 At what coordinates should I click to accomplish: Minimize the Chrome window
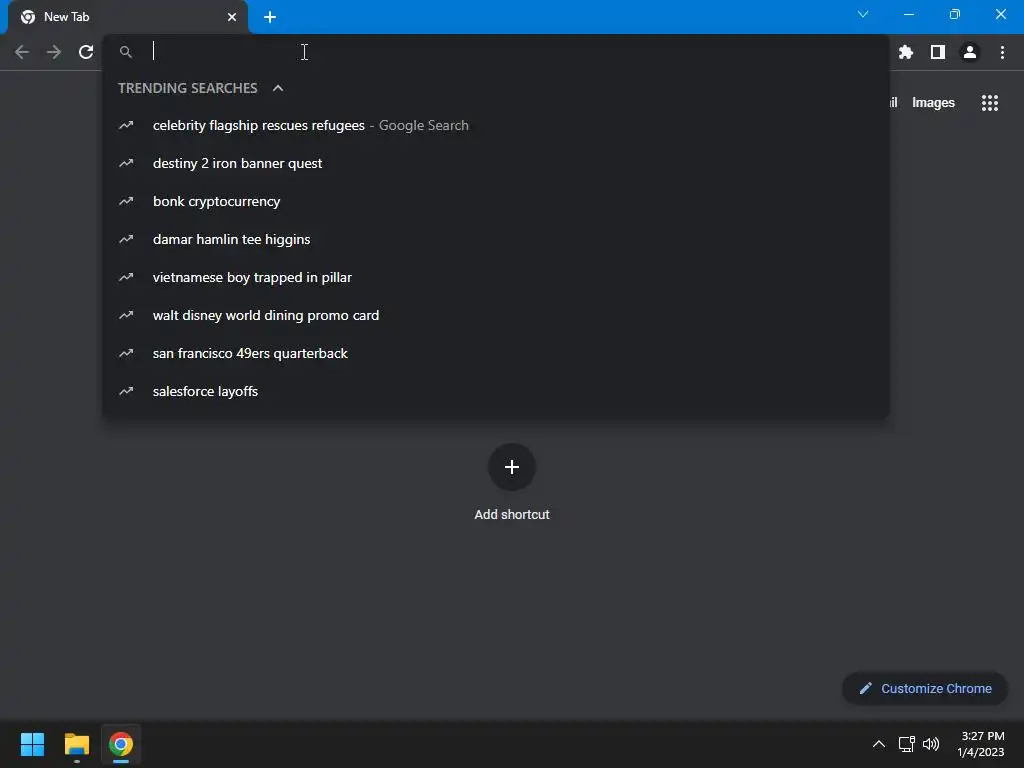(x=908, y=14)
